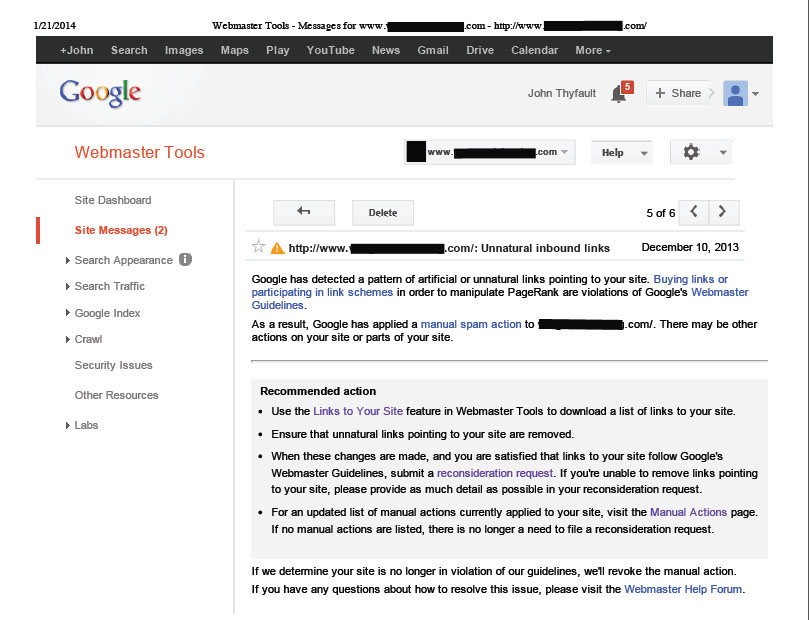809x620 pixels.
Task: Star the Unnatural inbound links message
Action: point(258,247)
